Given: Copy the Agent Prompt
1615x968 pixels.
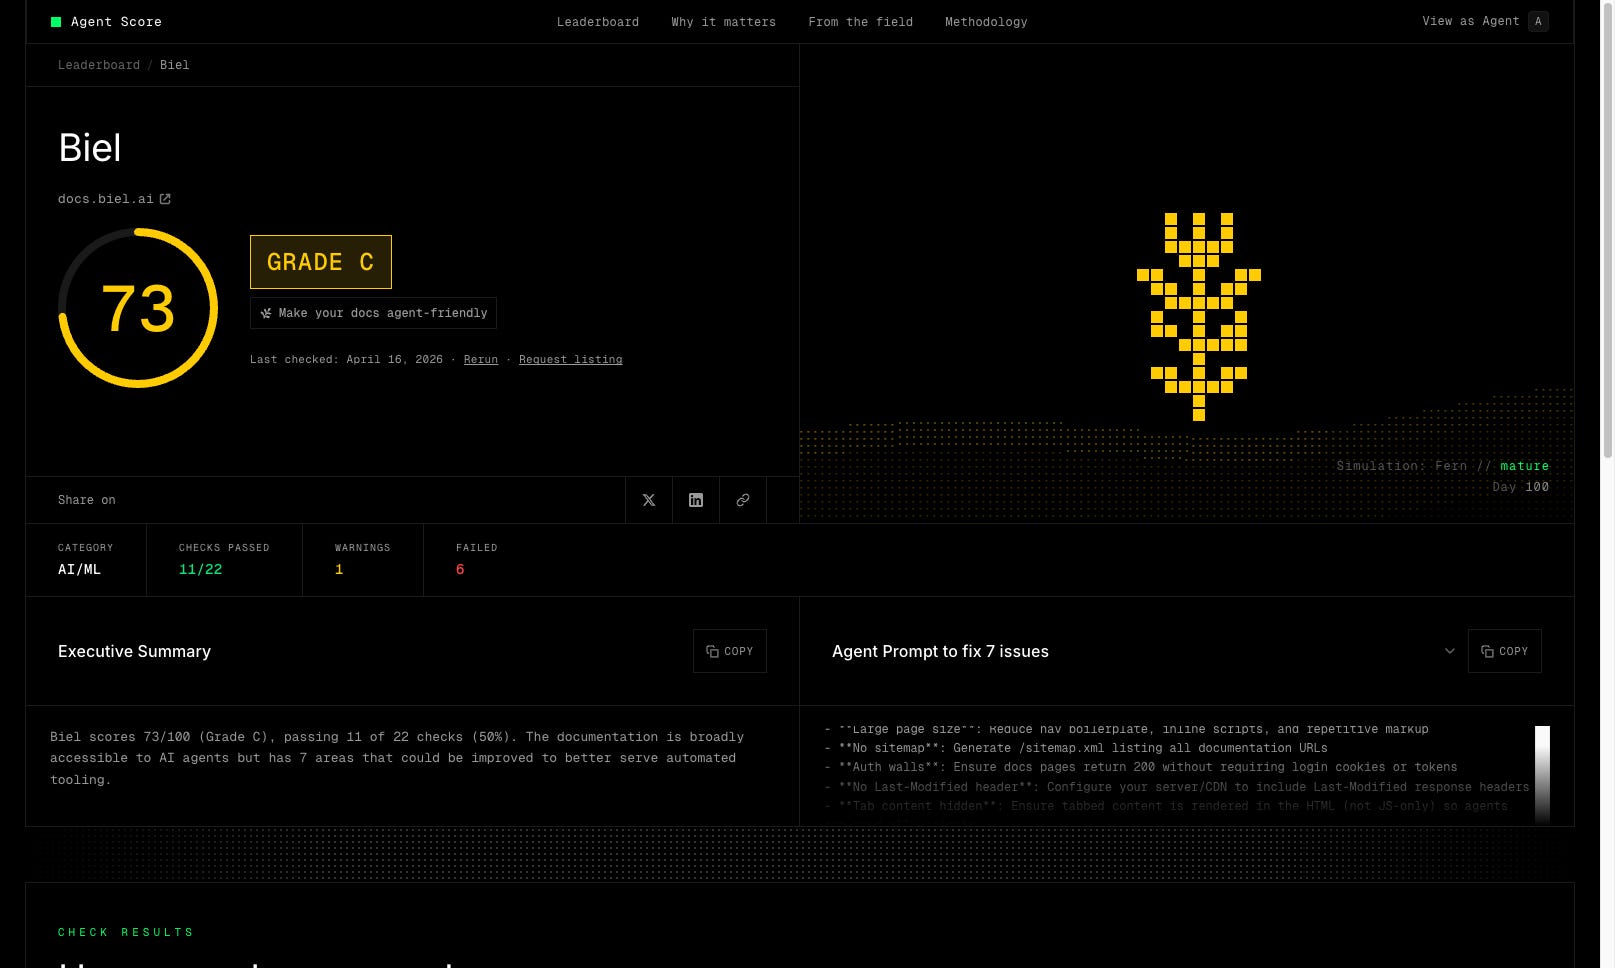Looking at the screenshot, I should (x=1505, y=651).
